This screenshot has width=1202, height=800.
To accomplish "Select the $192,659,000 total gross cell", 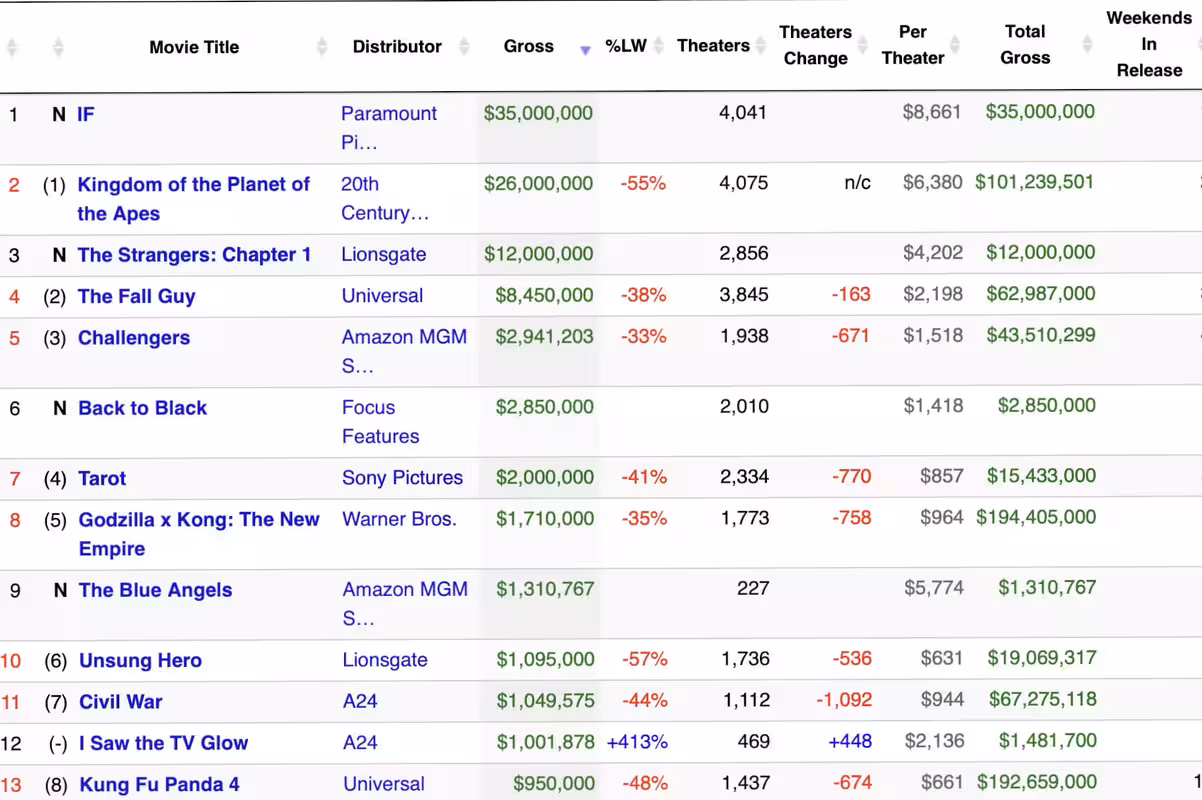I will (1037, 782).
